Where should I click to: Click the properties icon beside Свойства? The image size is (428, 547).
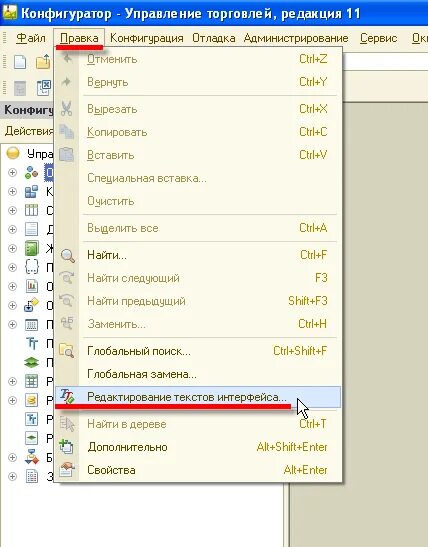pos(67,470)
